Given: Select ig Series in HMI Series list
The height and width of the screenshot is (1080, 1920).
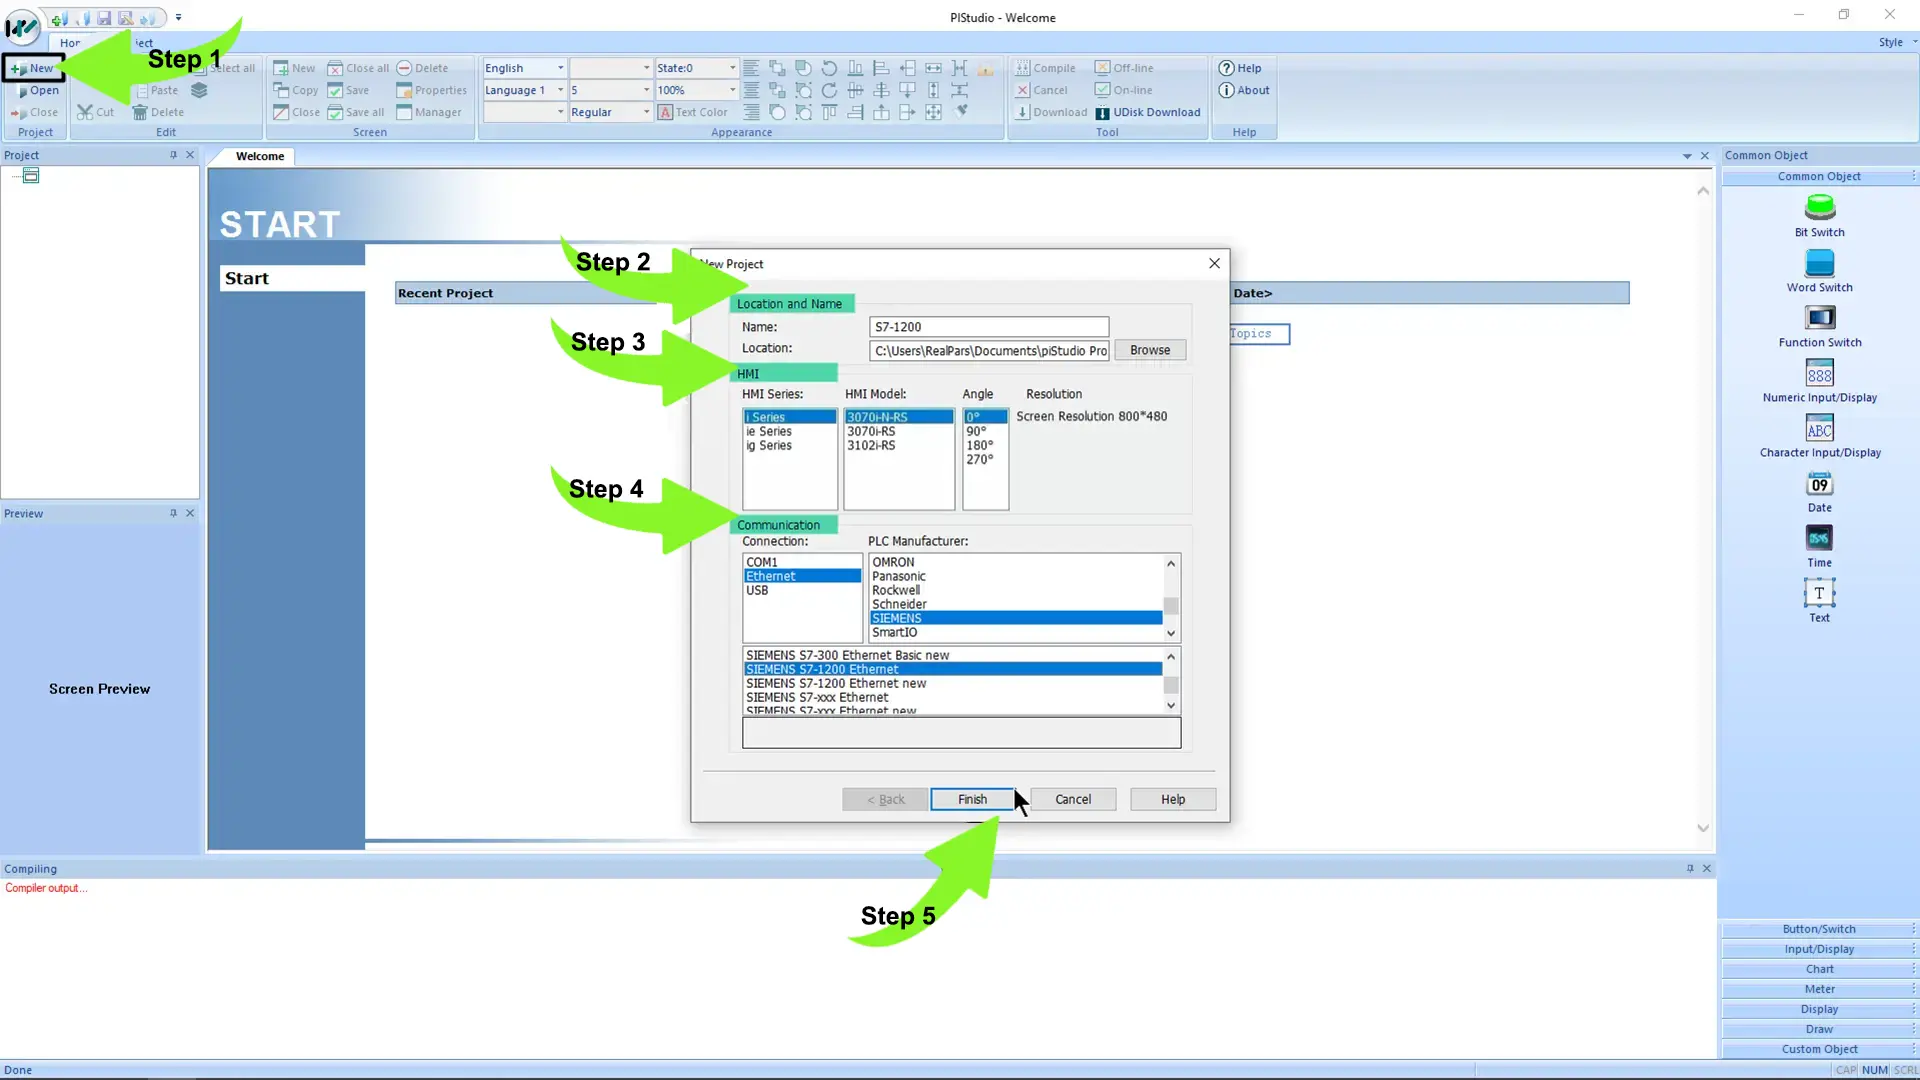Looking at the screenshot, I should click(789, 445).
